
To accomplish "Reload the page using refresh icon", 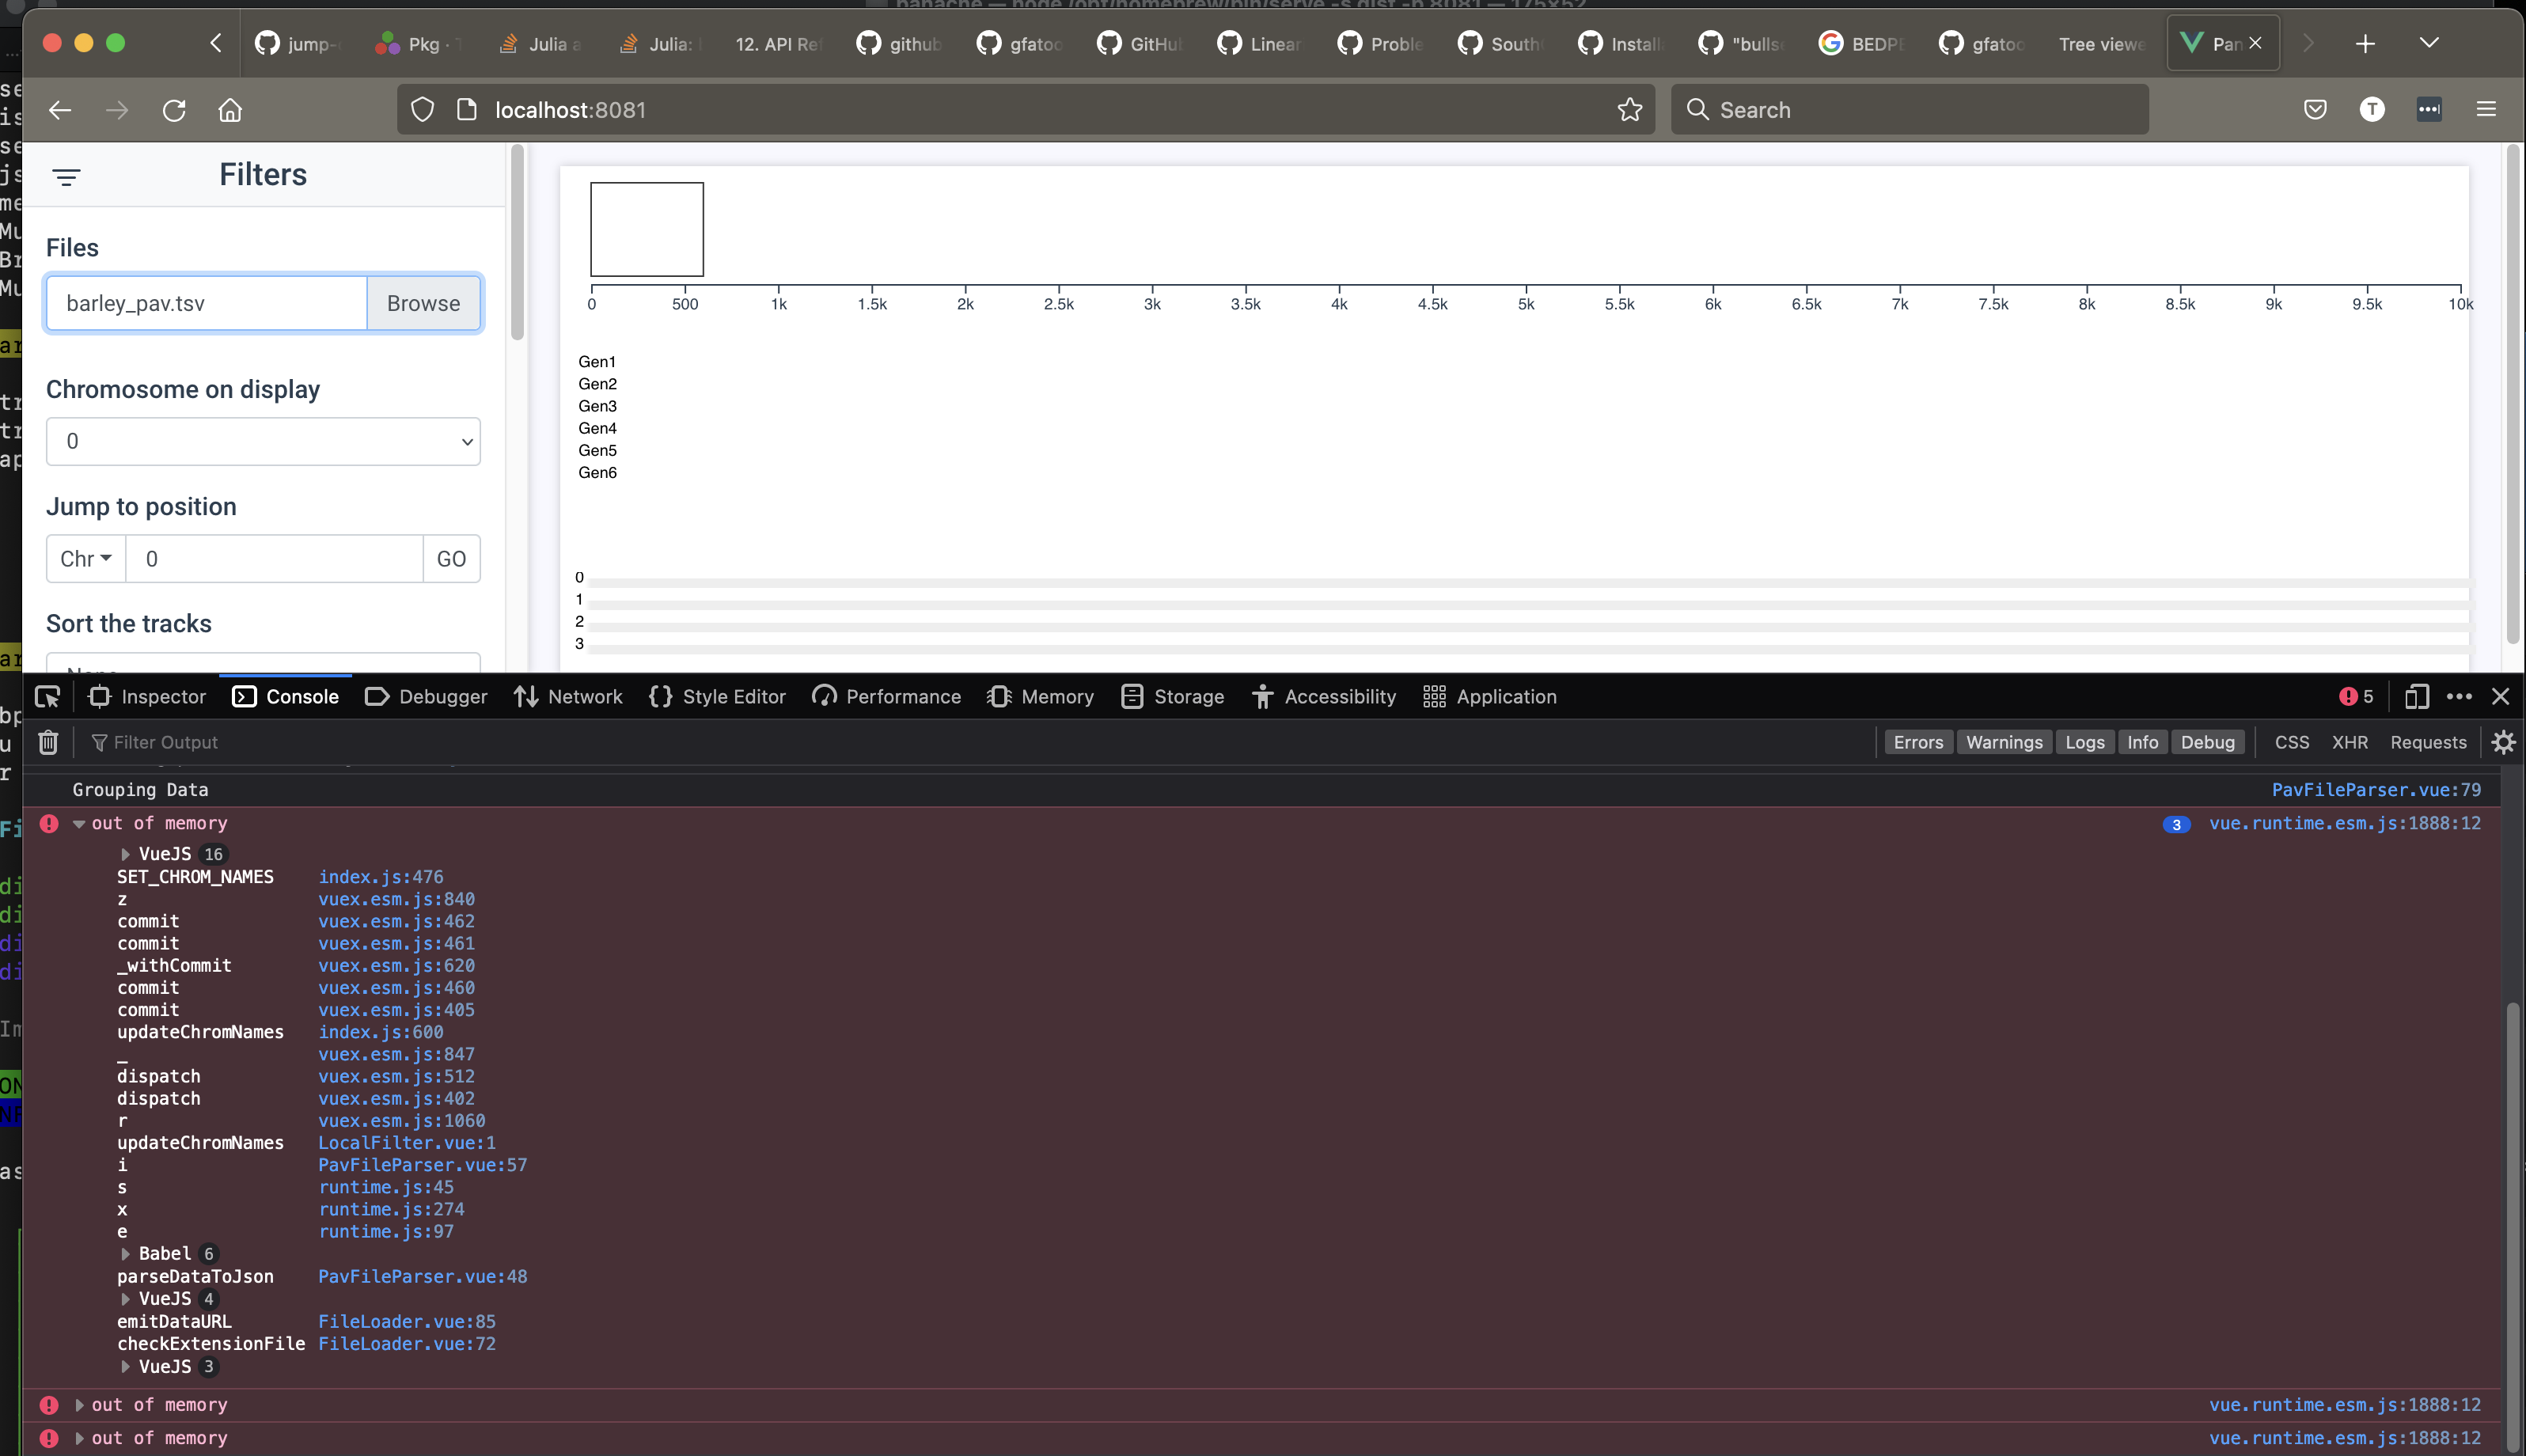I will pos(174,110).
